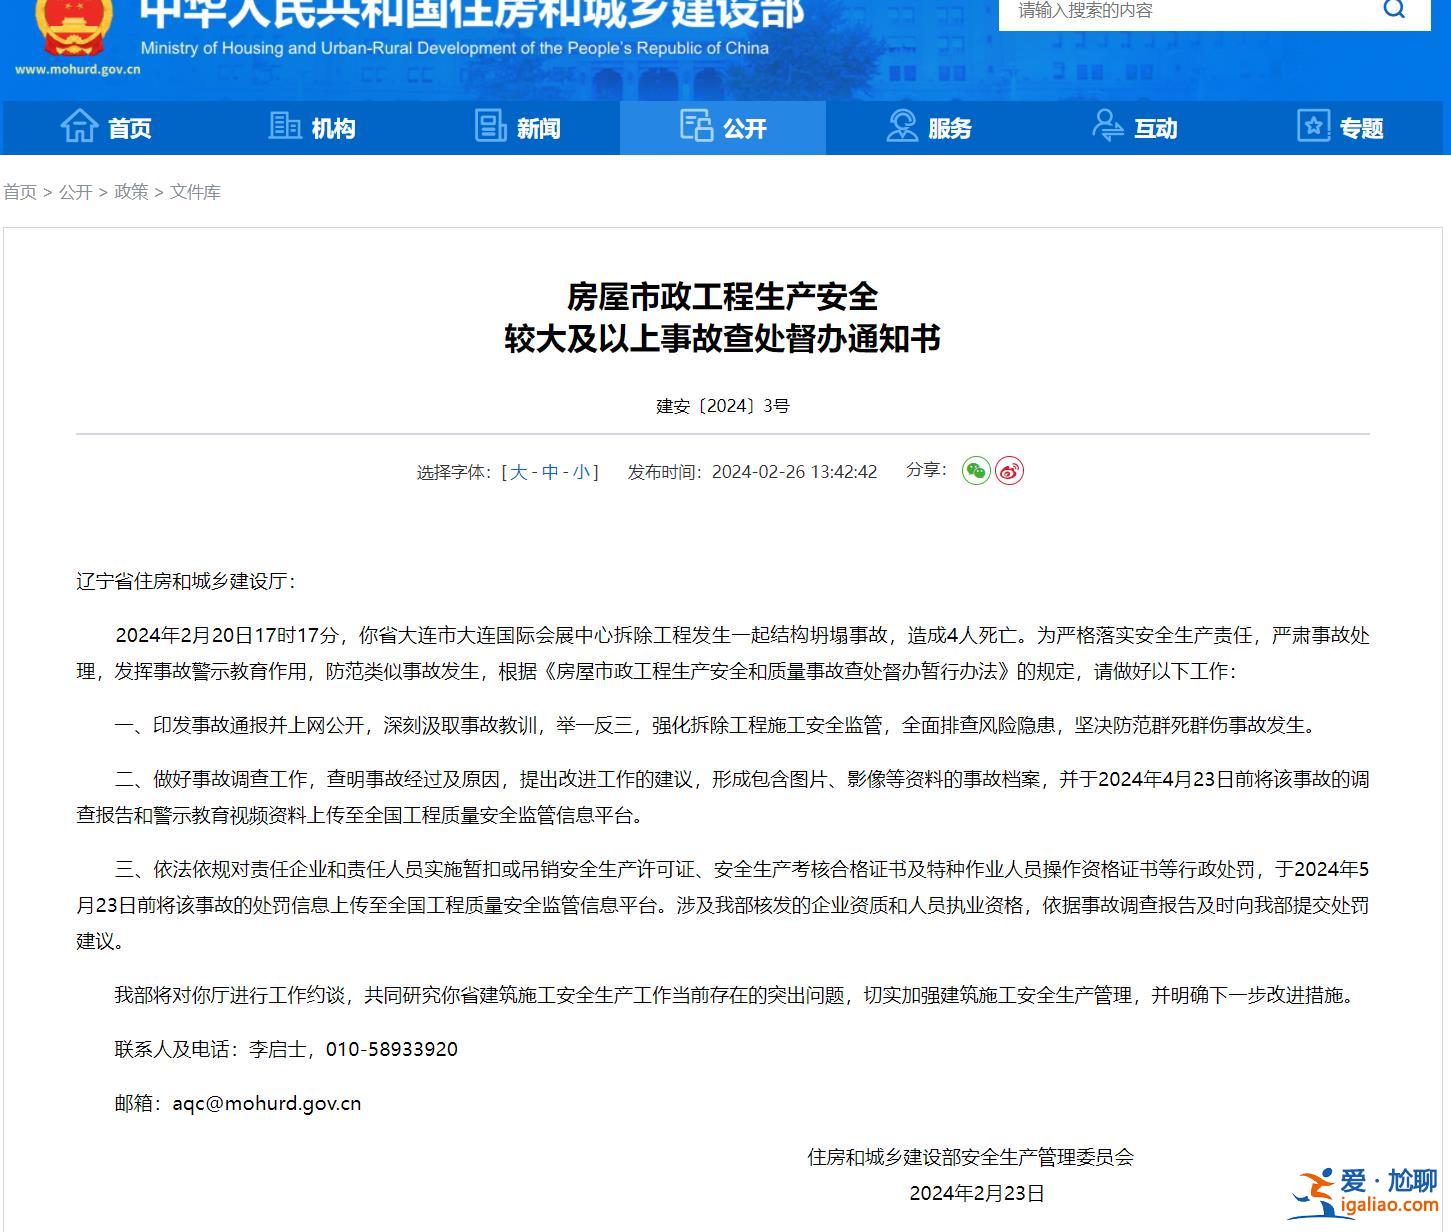The image size is (1451, 1232).
Task: Click the date 2024年2月23日
Action: click(977, 1194)
